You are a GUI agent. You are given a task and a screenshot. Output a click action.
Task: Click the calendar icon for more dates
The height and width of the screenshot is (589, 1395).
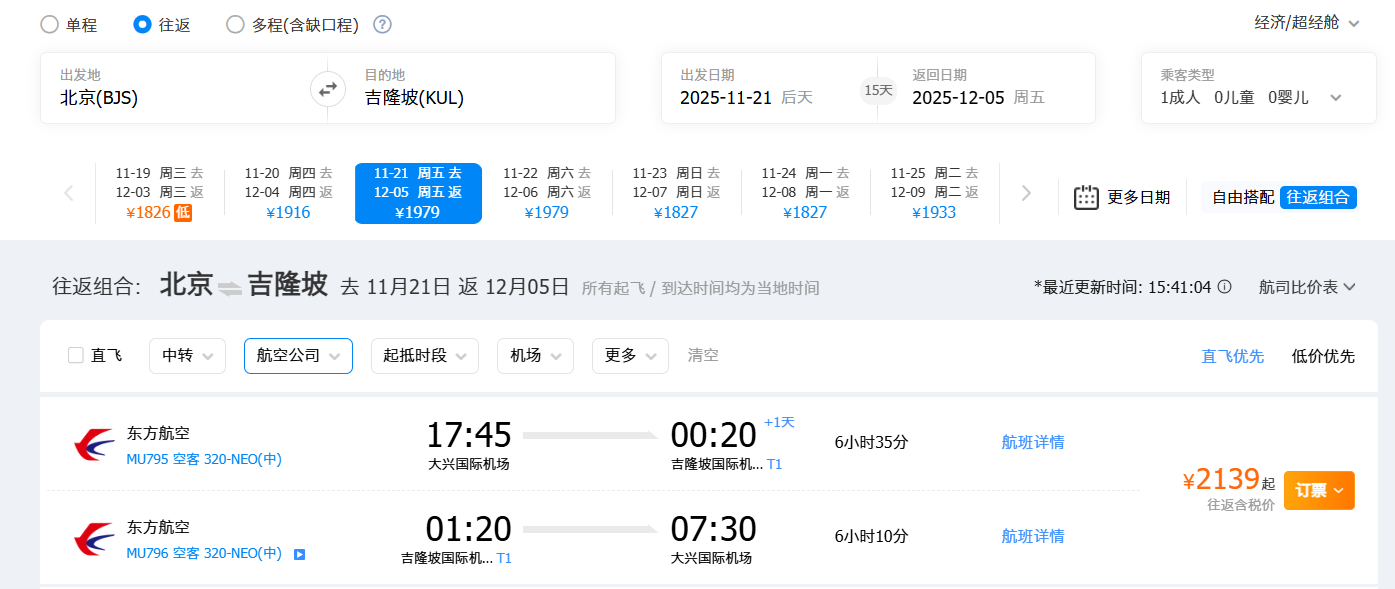(x=1086, y=197)
